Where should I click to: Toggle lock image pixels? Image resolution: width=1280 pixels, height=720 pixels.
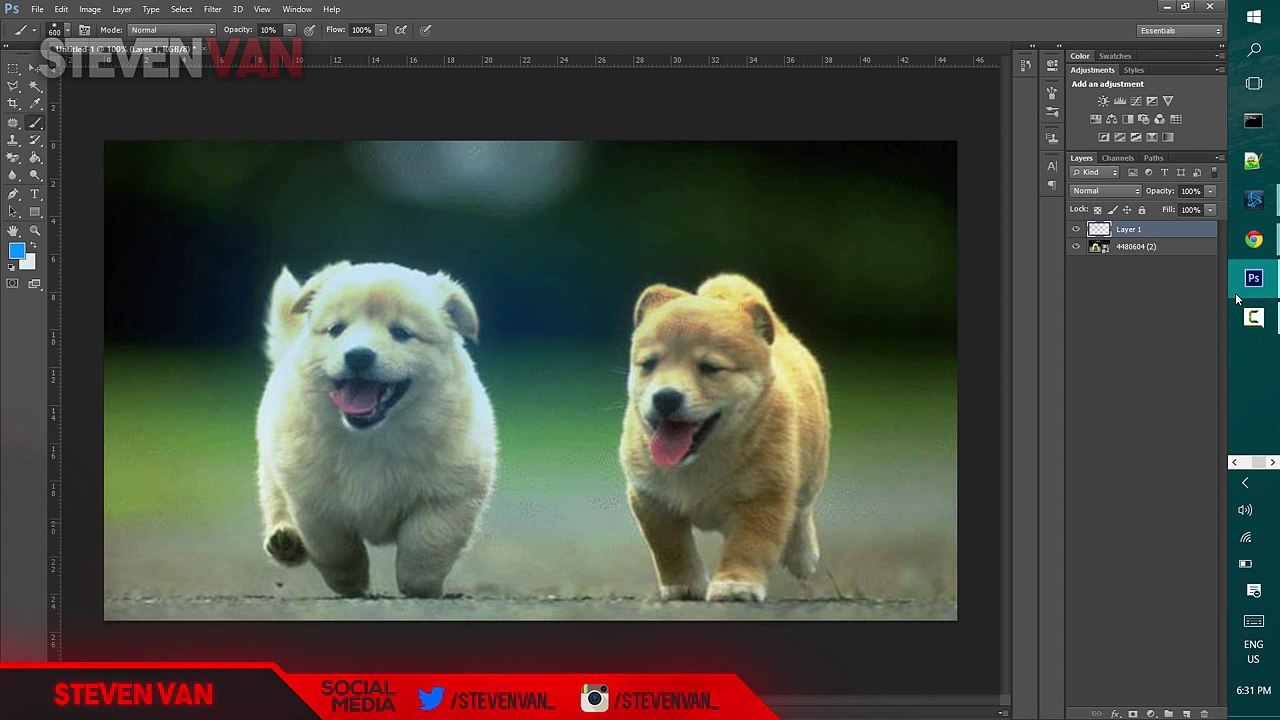coord(1112,210)
